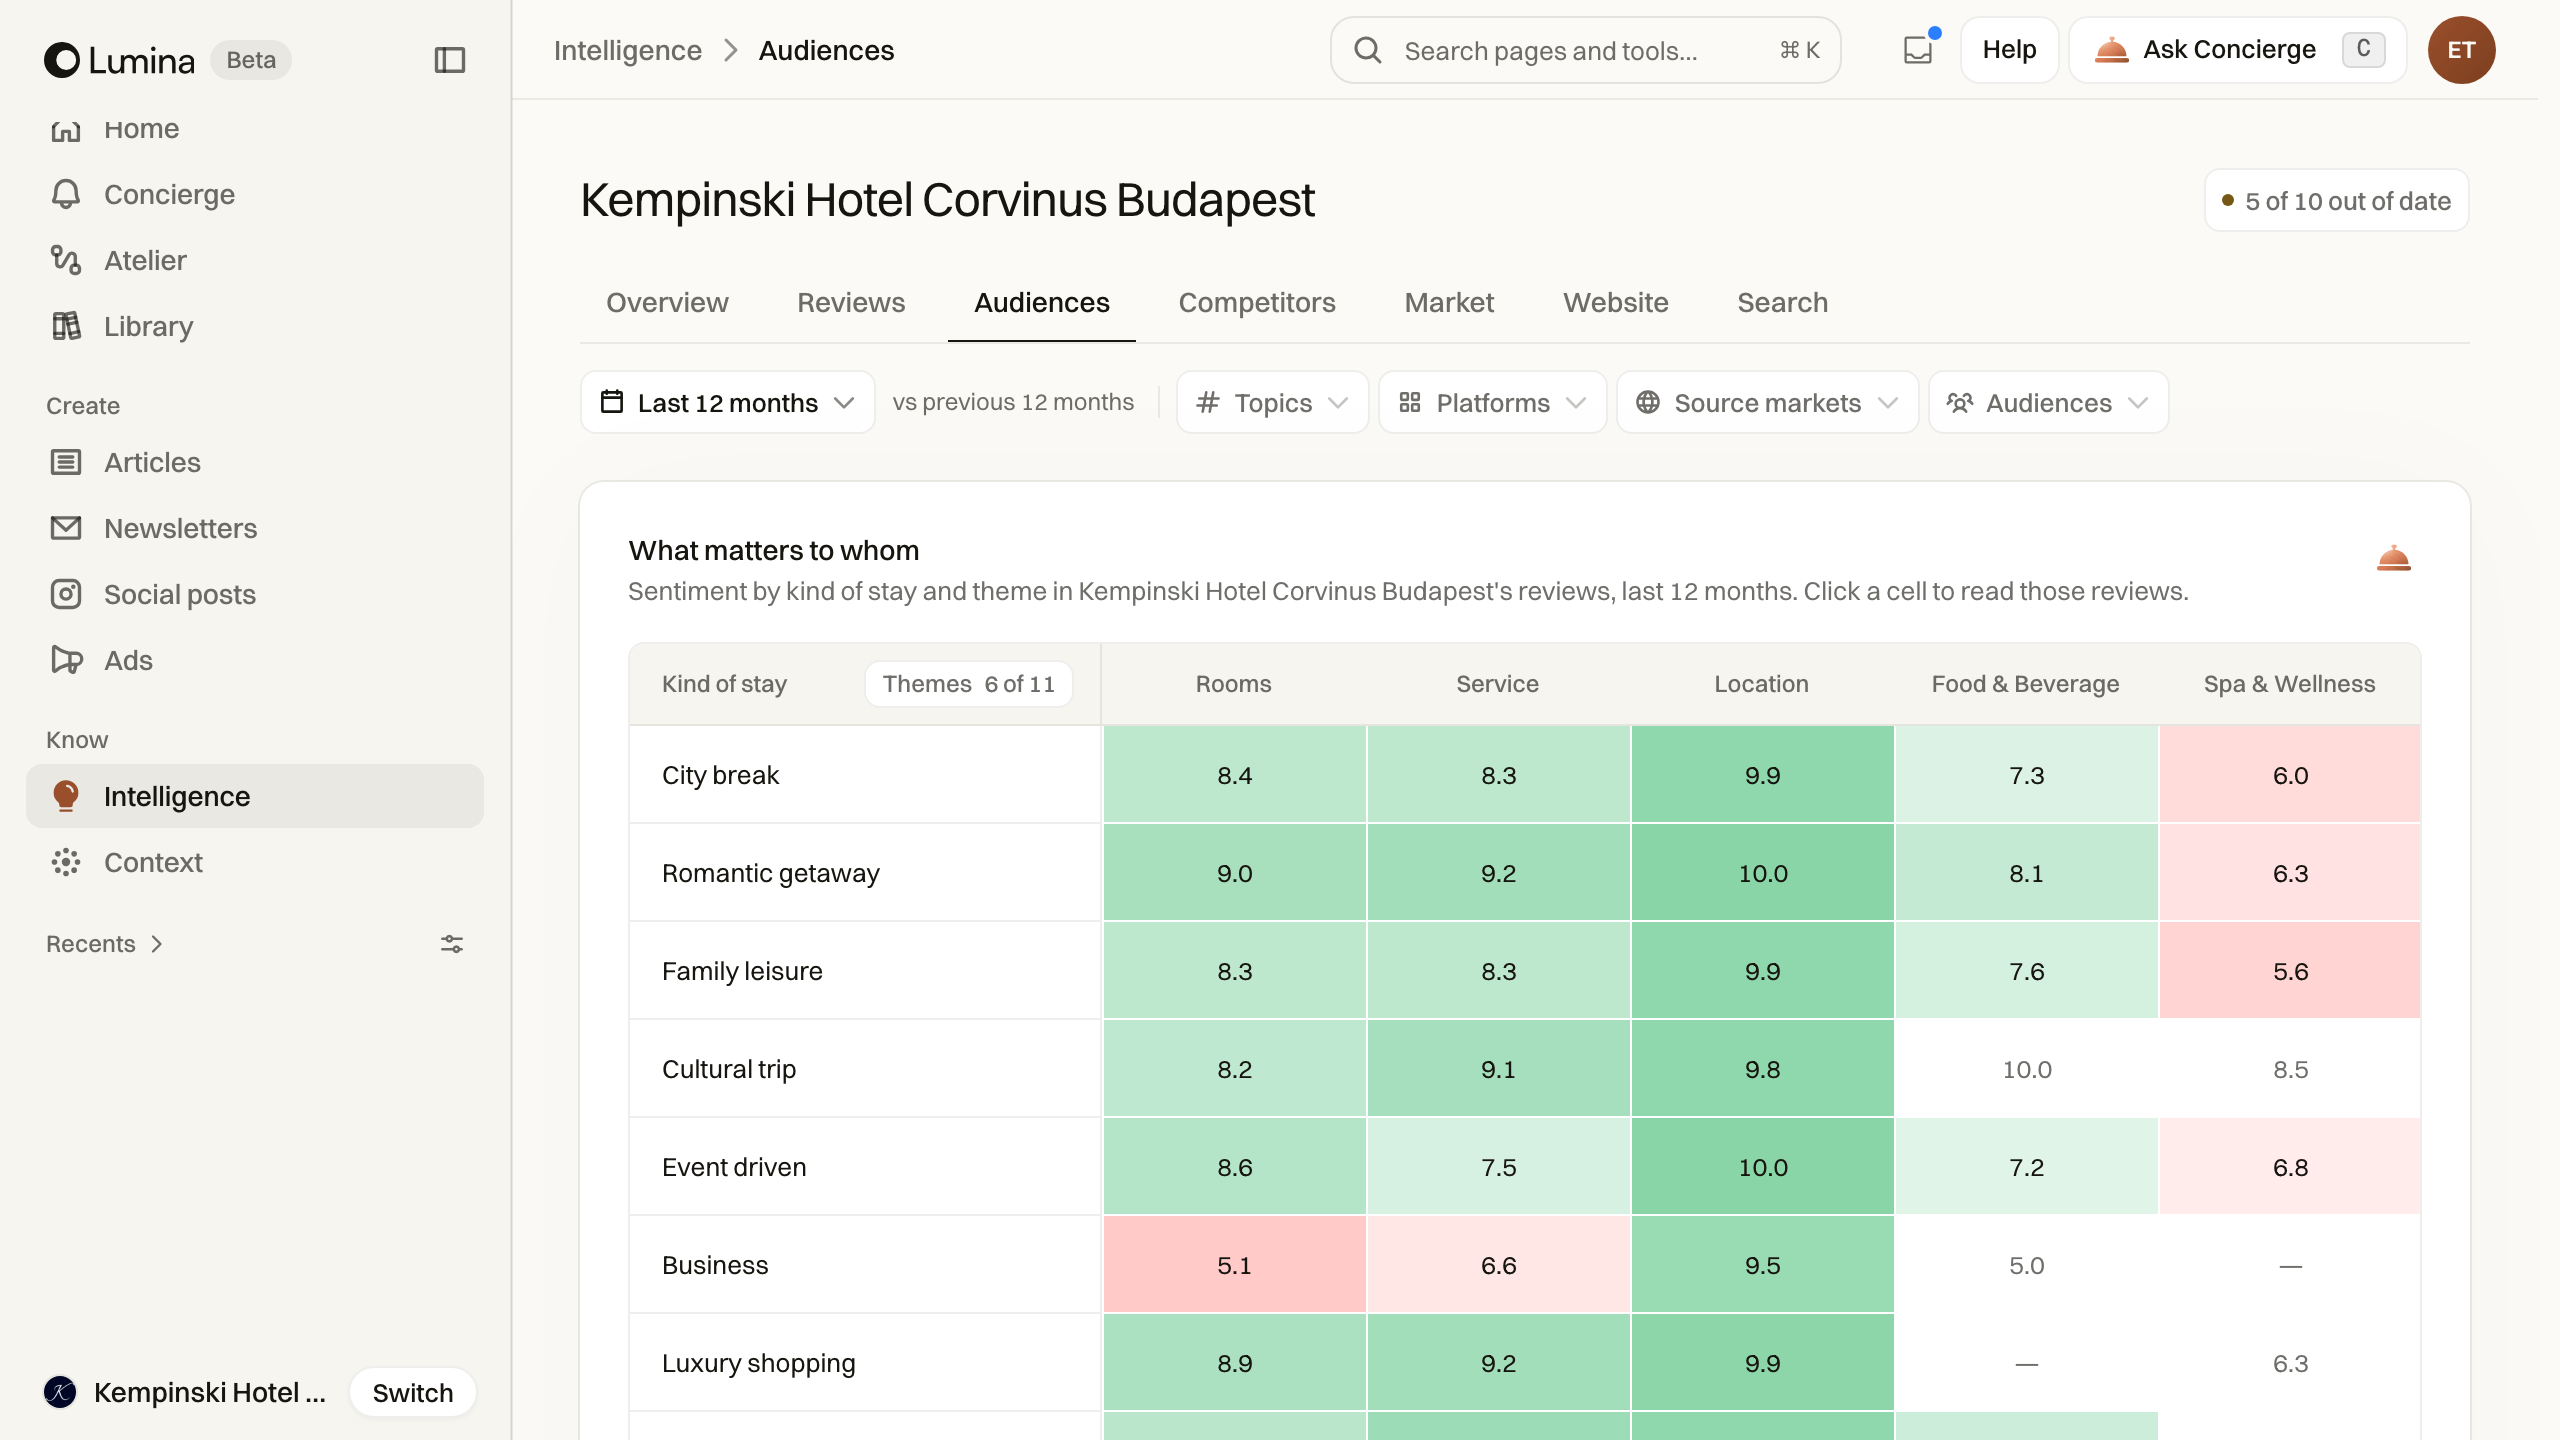Viewport: 2560px width, 1440px height.
Task: Click Cultural trip Location cell 9.8
Action: [1762, 1069]
